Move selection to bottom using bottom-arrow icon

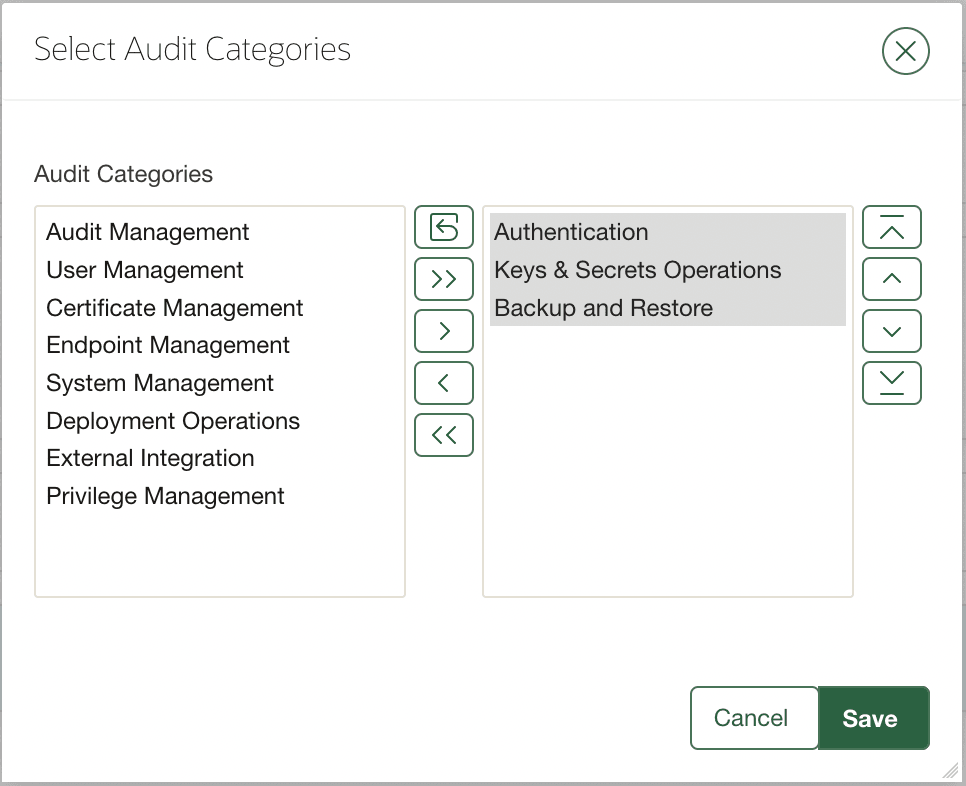pyautogui.click(x=892, y=383)
